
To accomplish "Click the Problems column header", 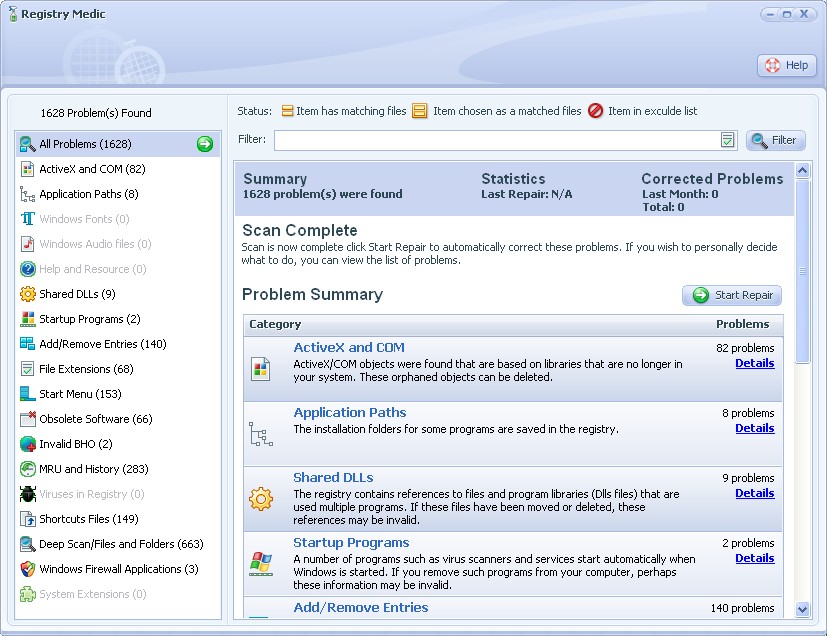I will click(x=743, y=324).
